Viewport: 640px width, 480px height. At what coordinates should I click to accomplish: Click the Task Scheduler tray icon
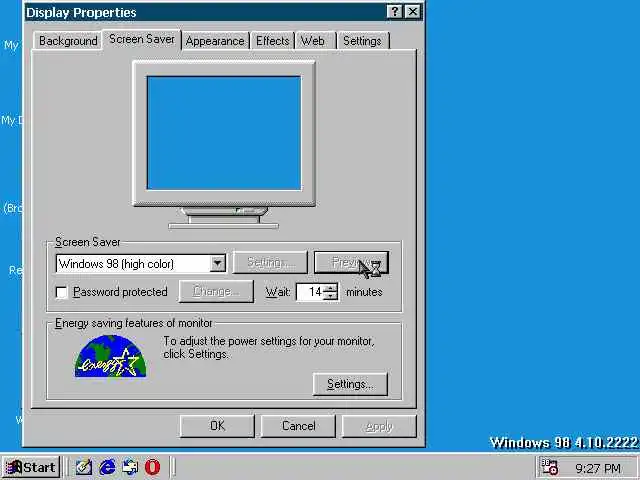click(x=549, y=467)
